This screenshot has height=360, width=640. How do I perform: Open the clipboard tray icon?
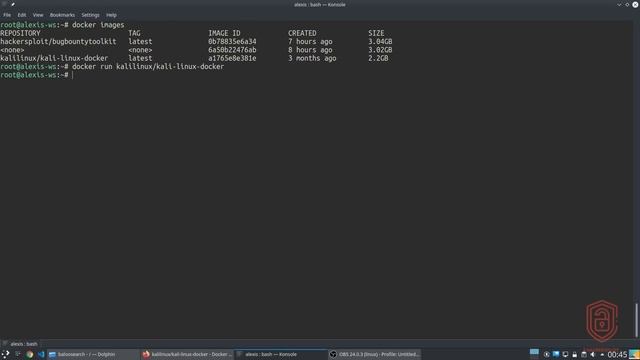[x=584, y=354]
